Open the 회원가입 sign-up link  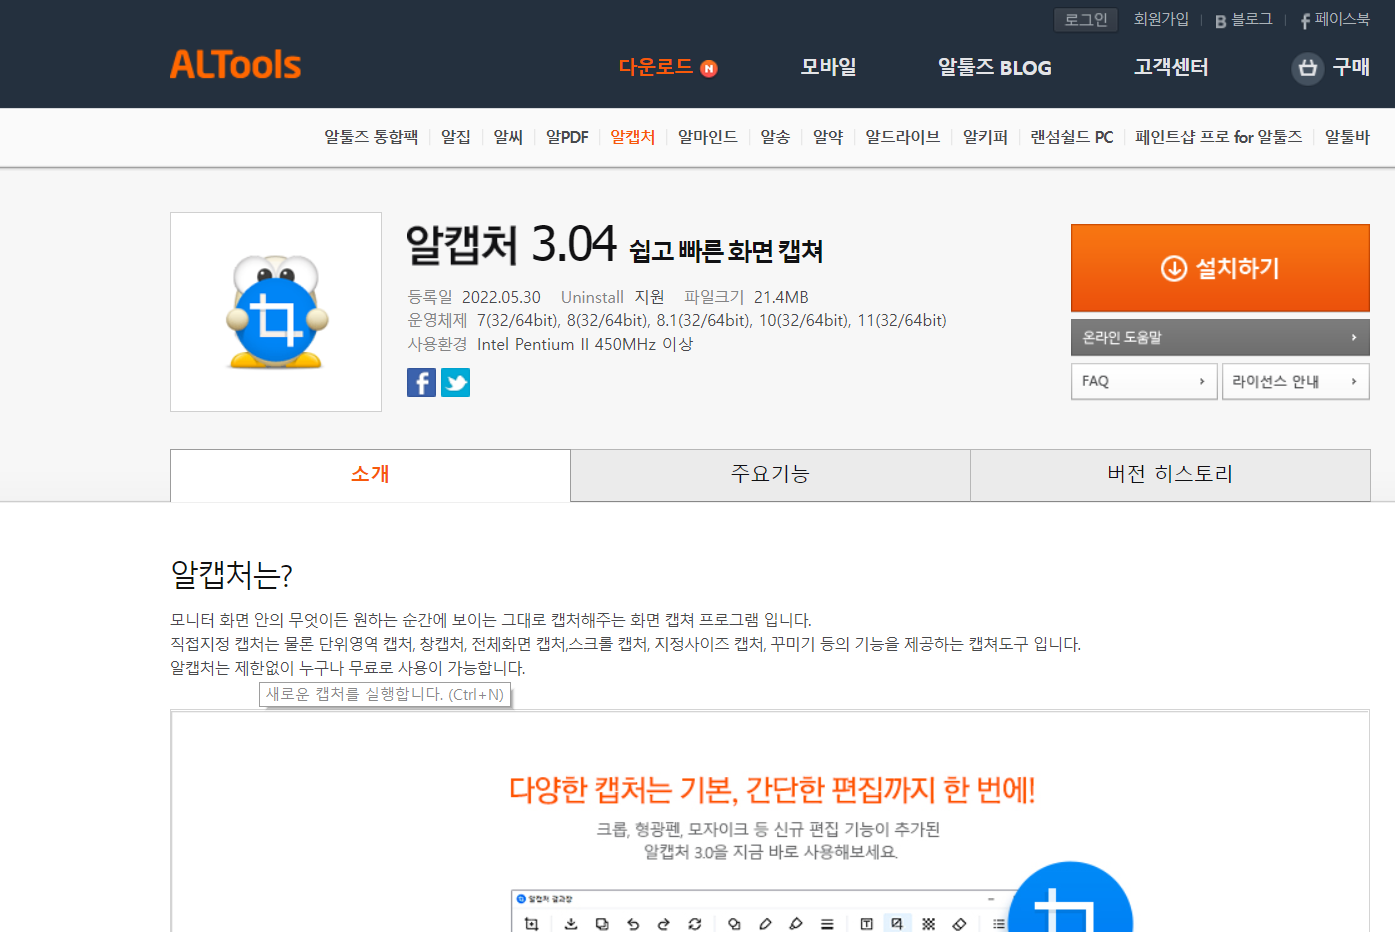pyautogui.click(x=1161, y=19)
